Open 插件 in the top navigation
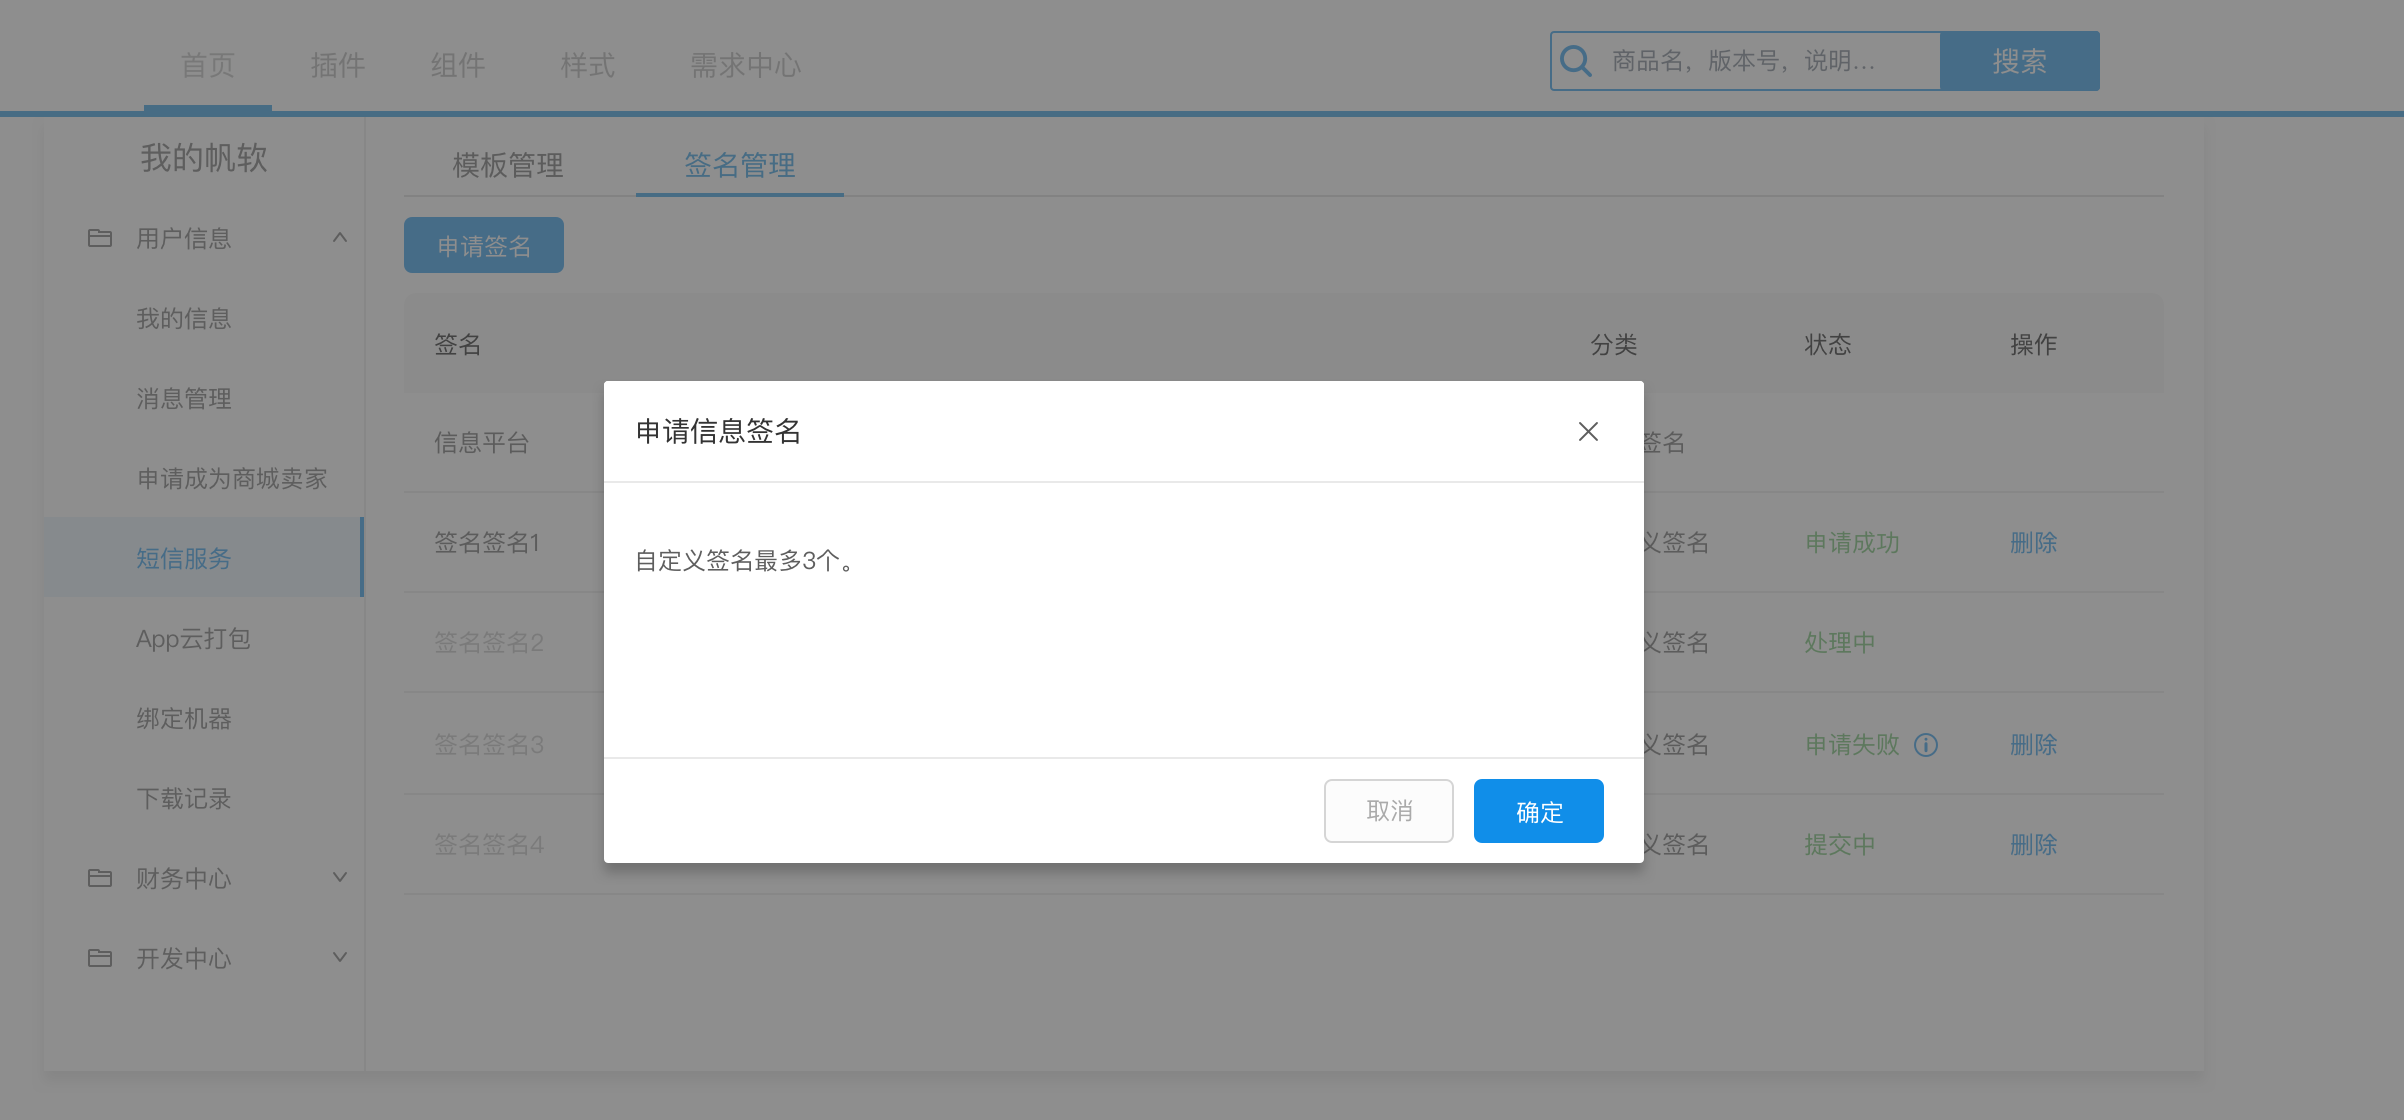 coord(338,66)
